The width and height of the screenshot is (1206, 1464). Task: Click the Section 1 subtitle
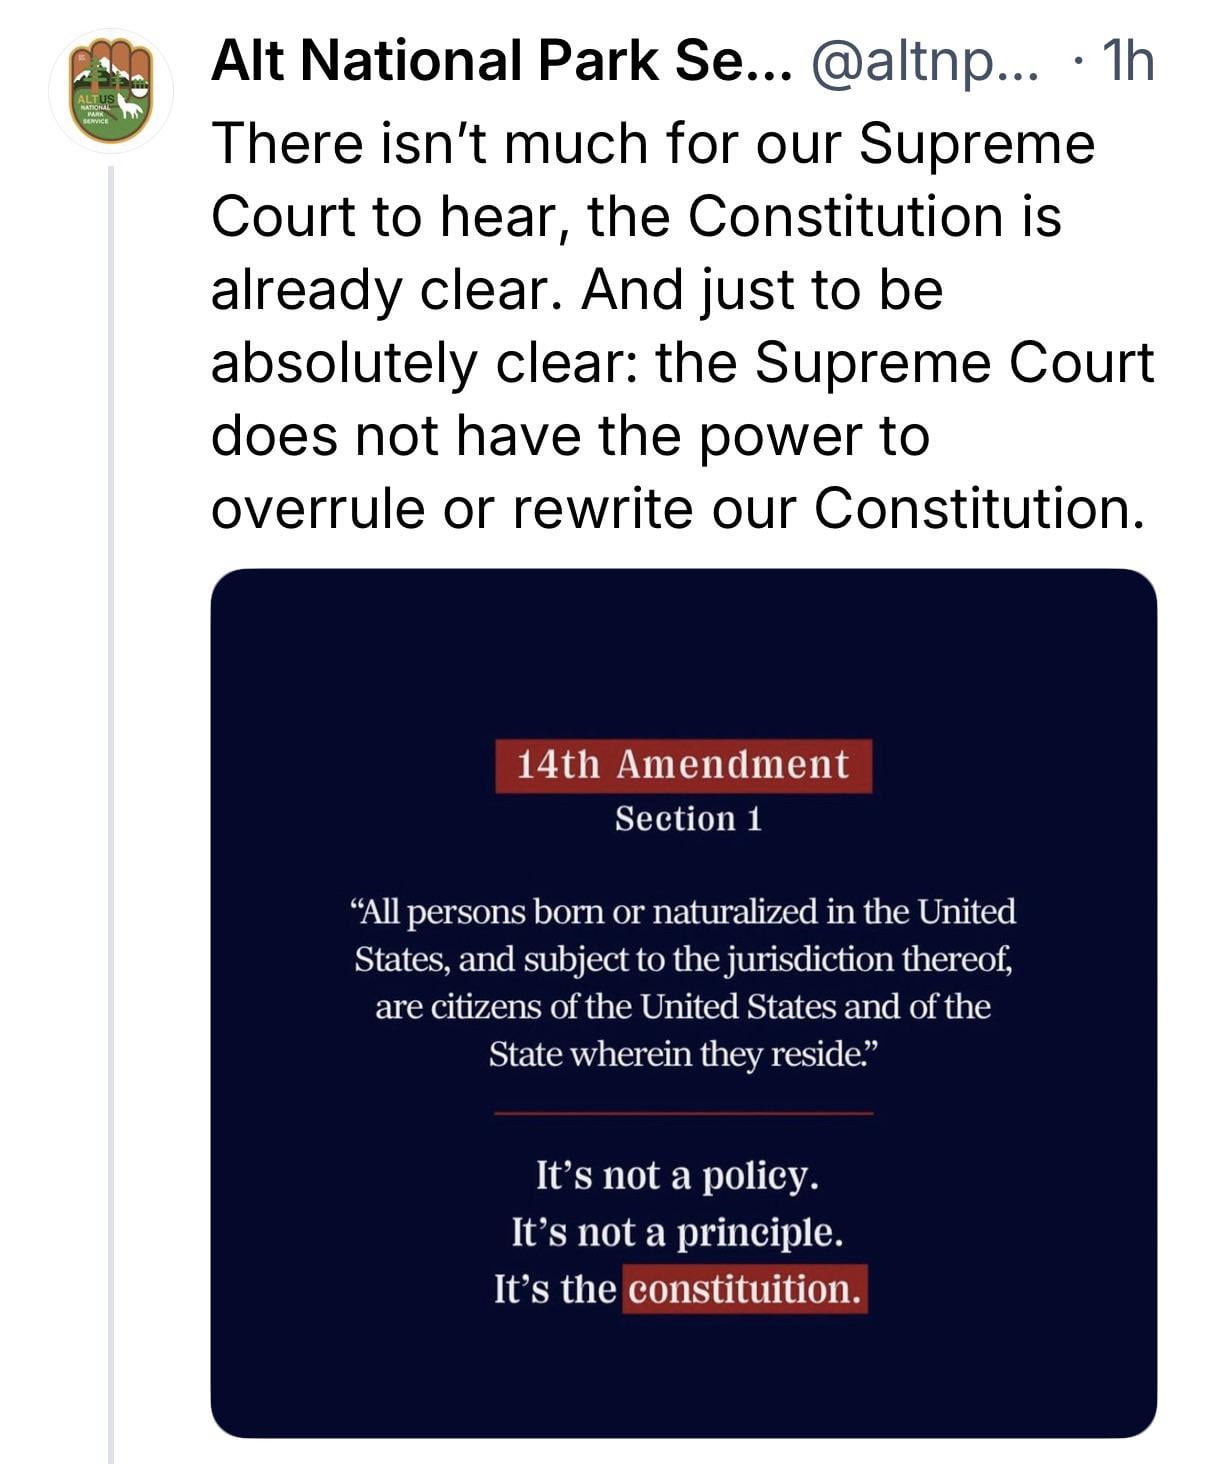688,819
